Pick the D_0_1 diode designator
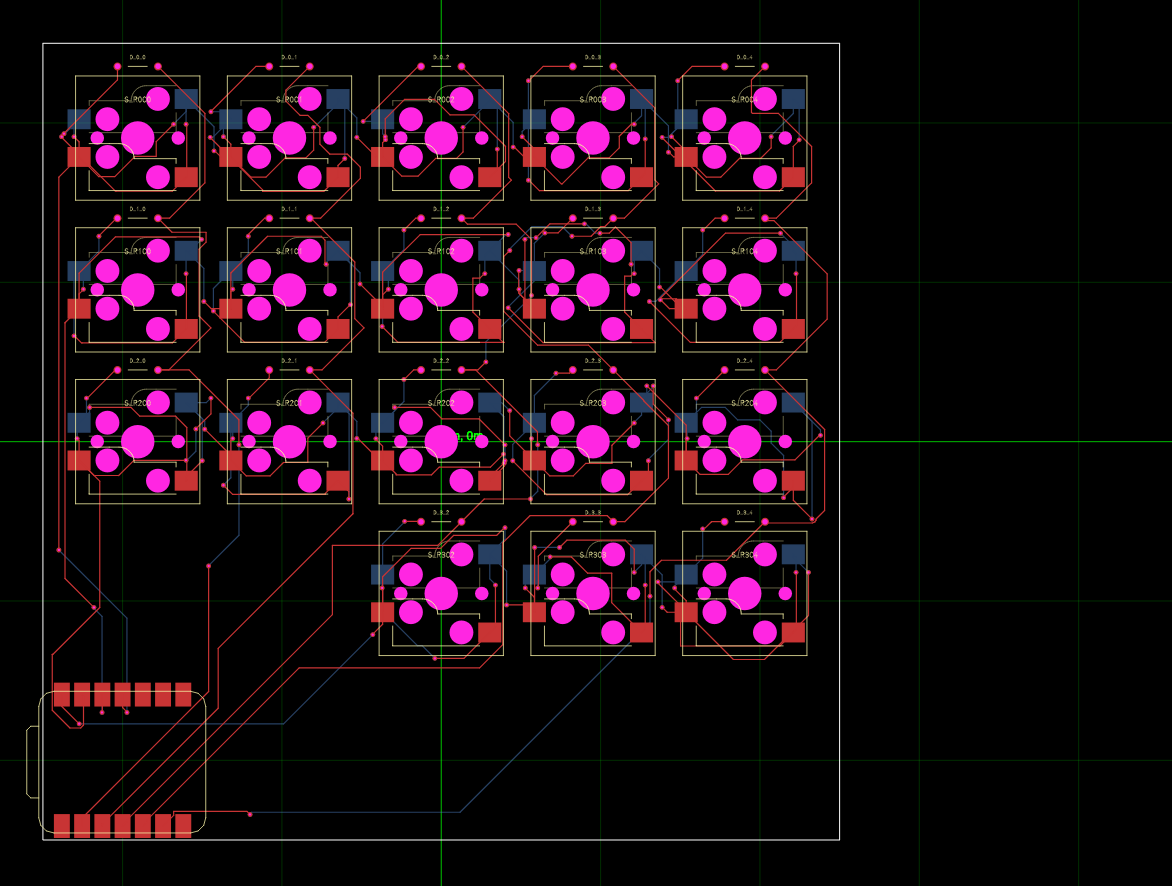Screen dimensions: 1172x886 (x=289, y=57)
